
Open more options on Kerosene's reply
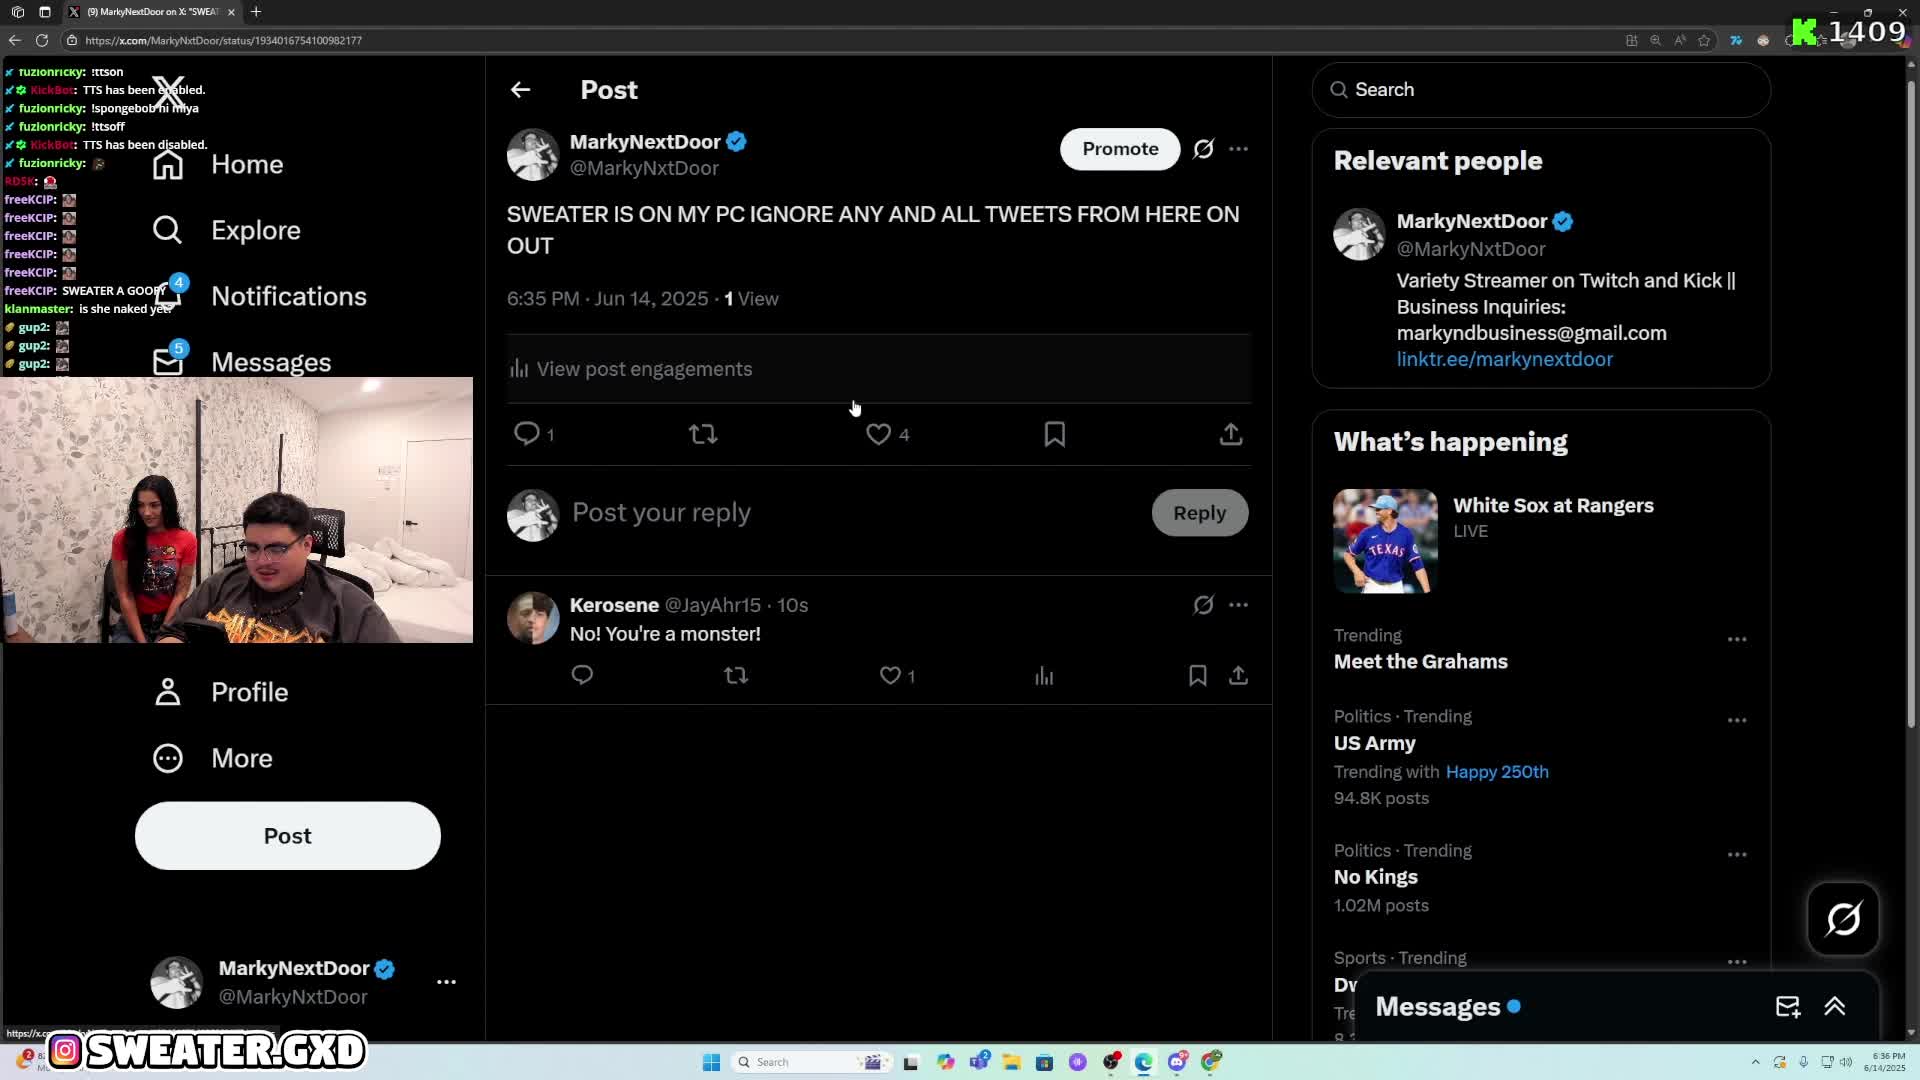[x=1238, y=605]
